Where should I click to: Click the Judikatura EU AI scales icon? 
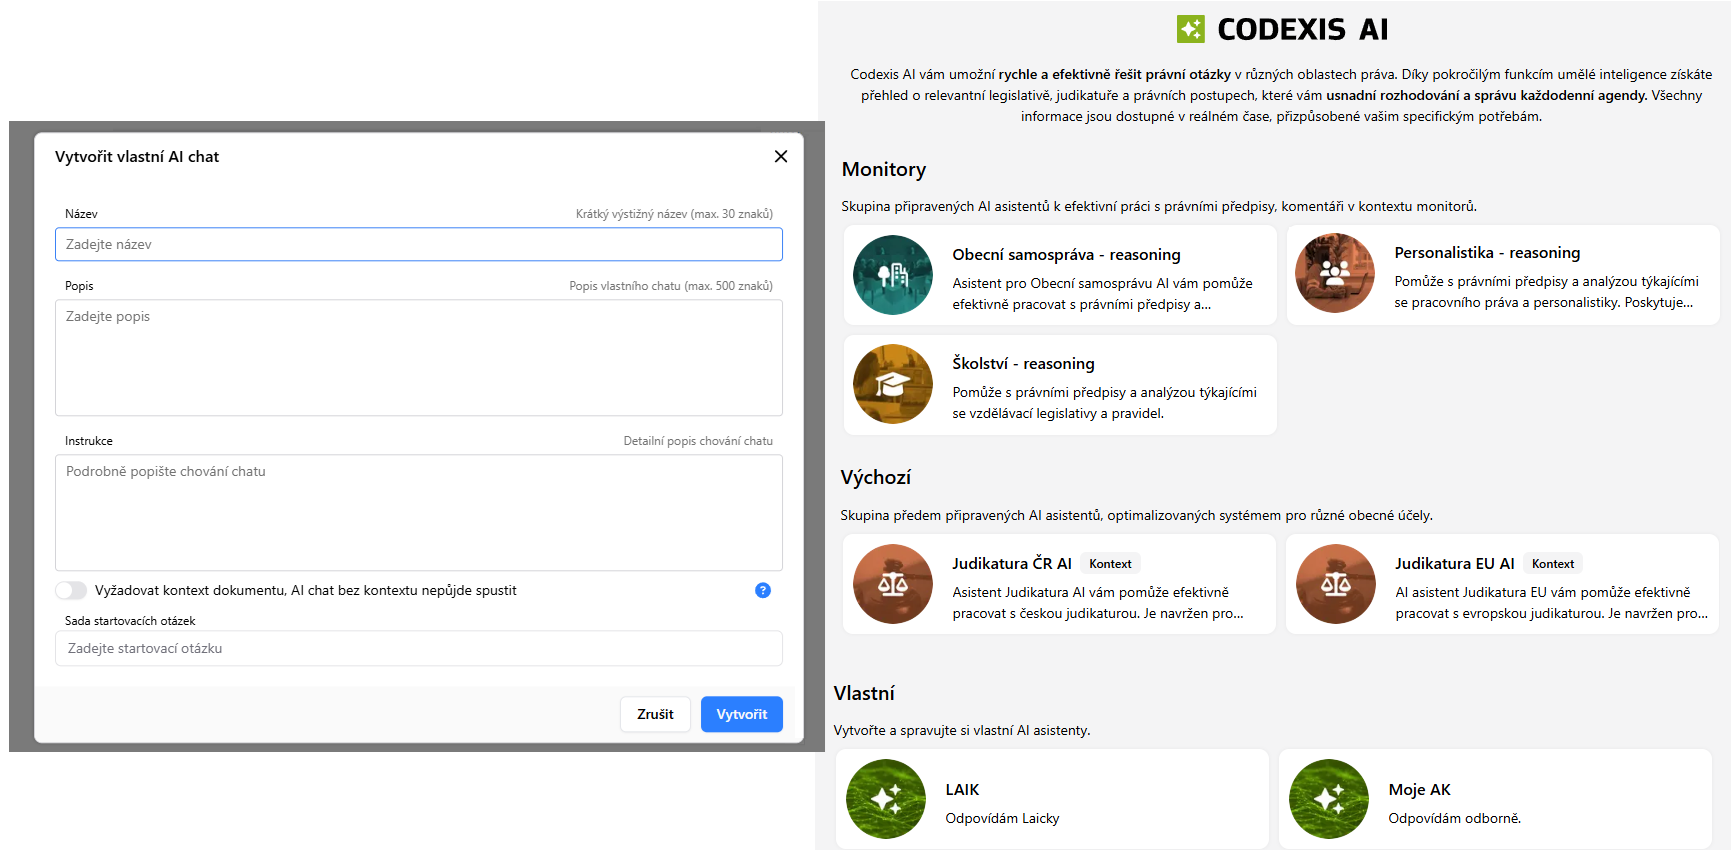(1335, 584)
